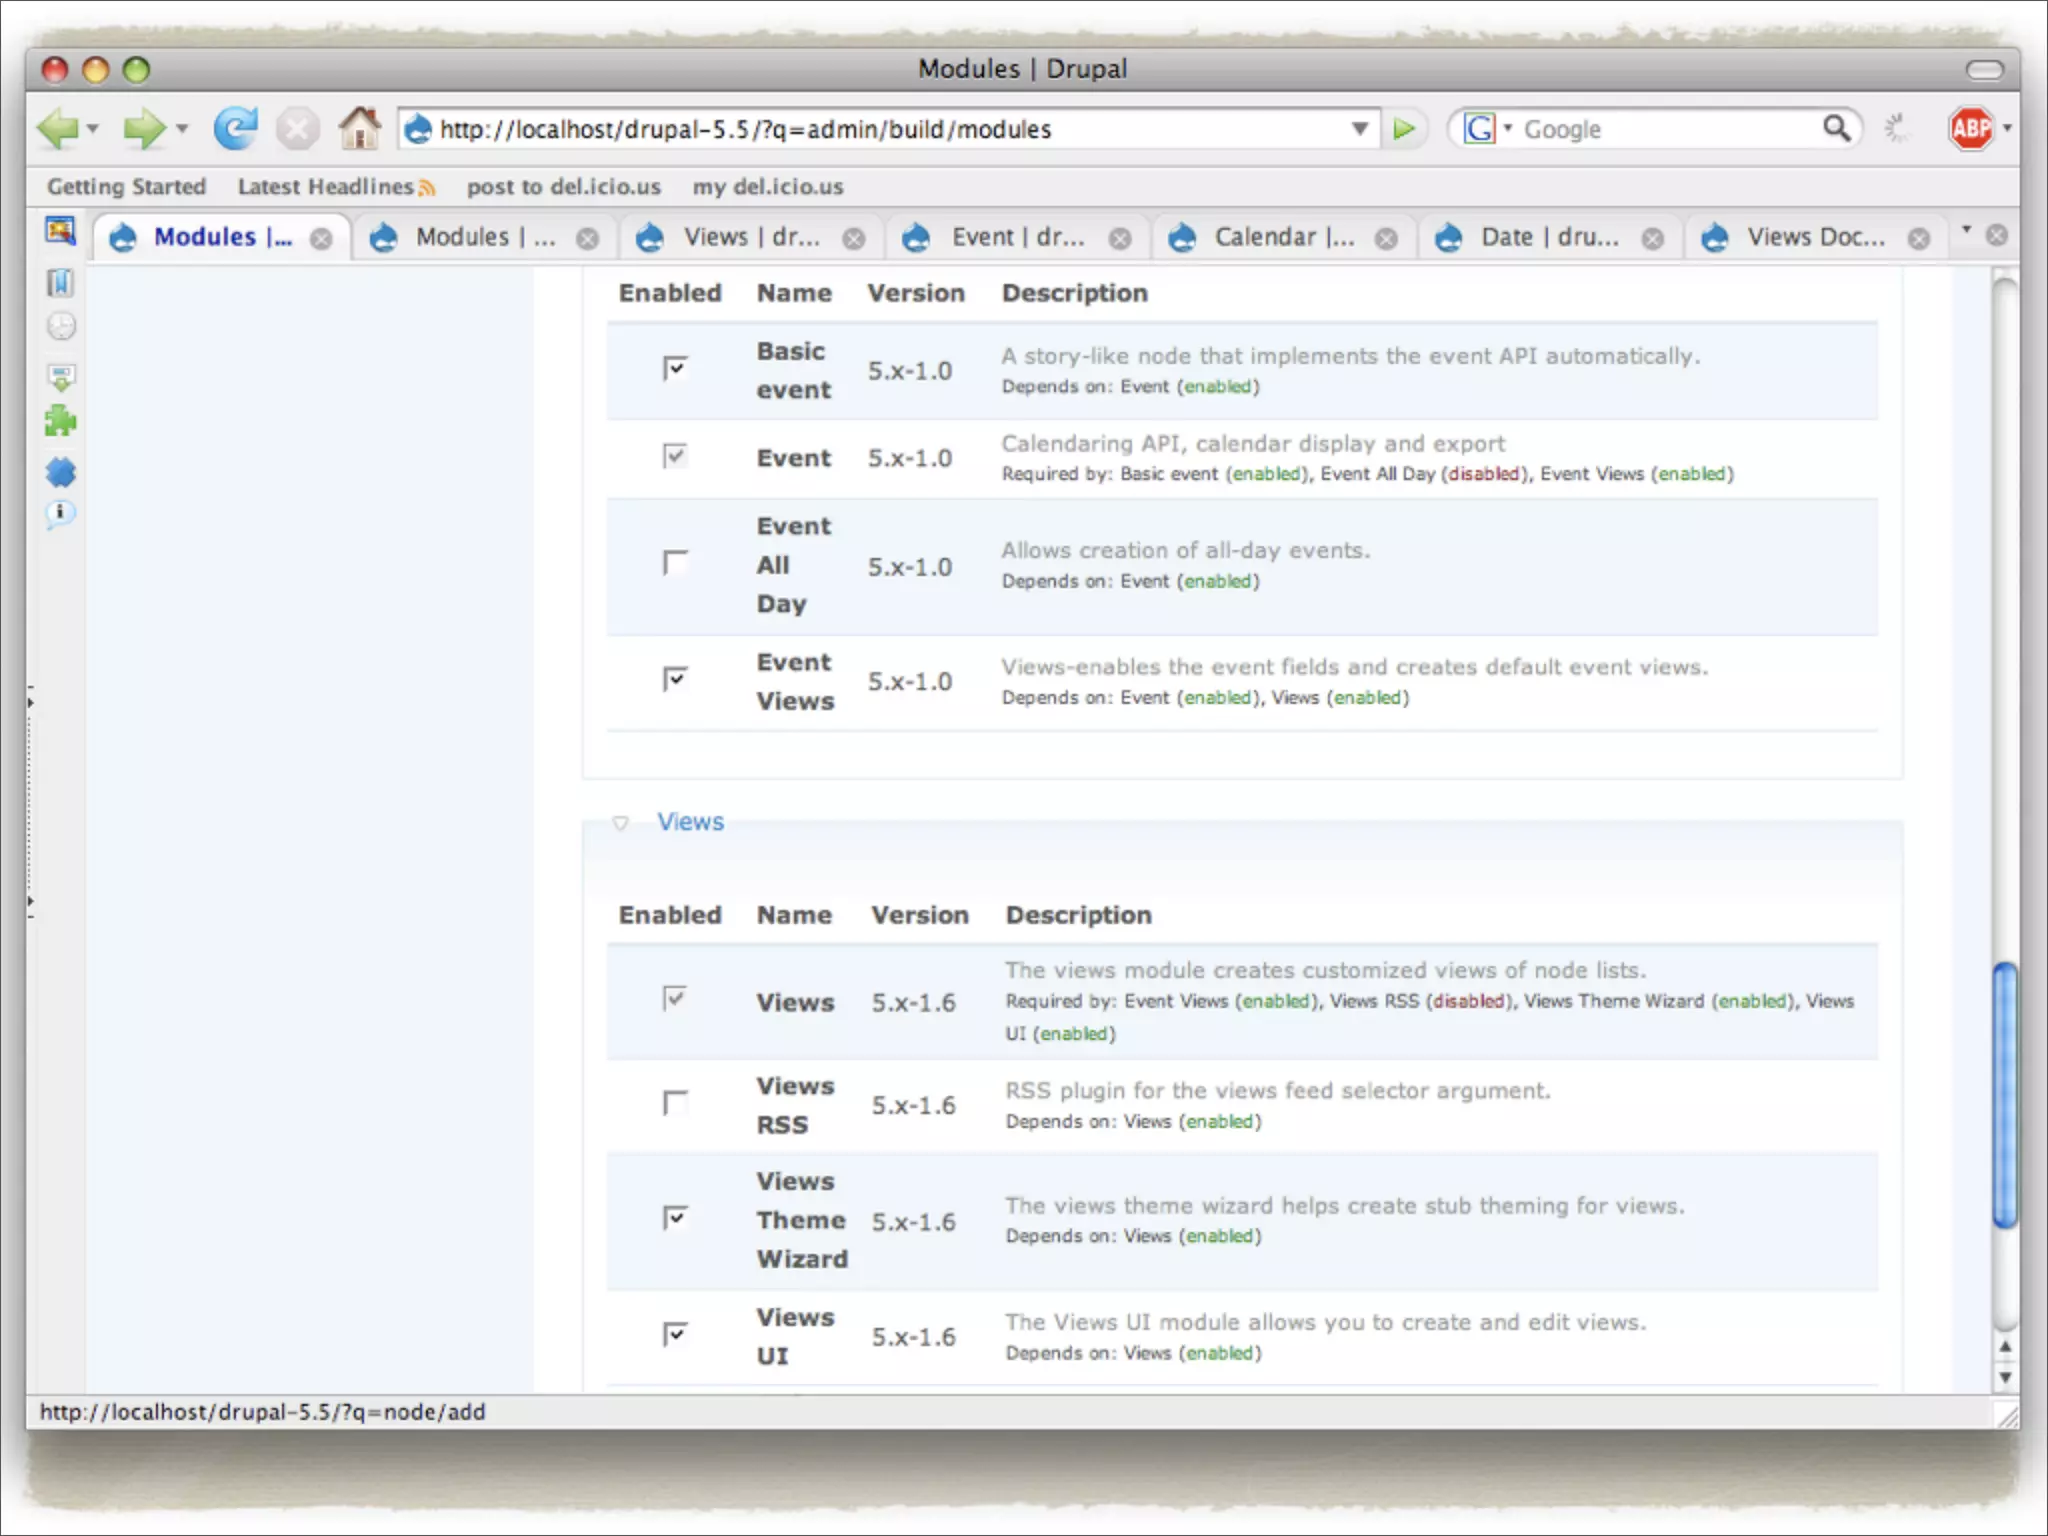The image size is (2048, 1536).
Task: Click the Forward arrow icon
Action: point(144,129)
